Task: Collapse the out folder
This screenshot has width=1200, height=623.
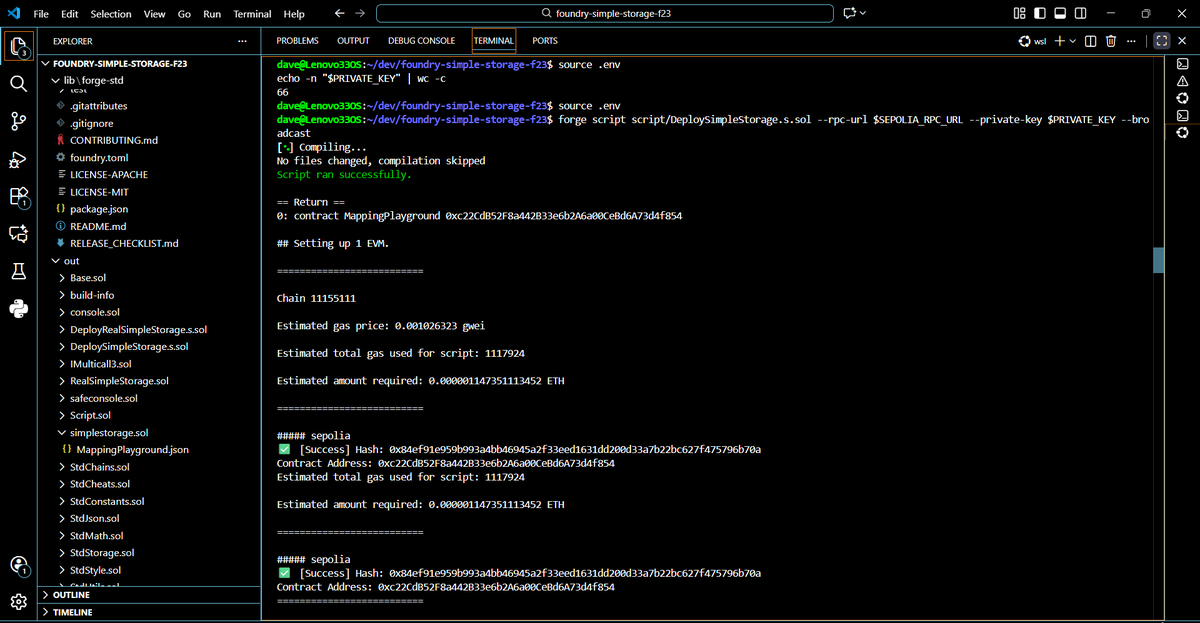Action: [150, 260]
